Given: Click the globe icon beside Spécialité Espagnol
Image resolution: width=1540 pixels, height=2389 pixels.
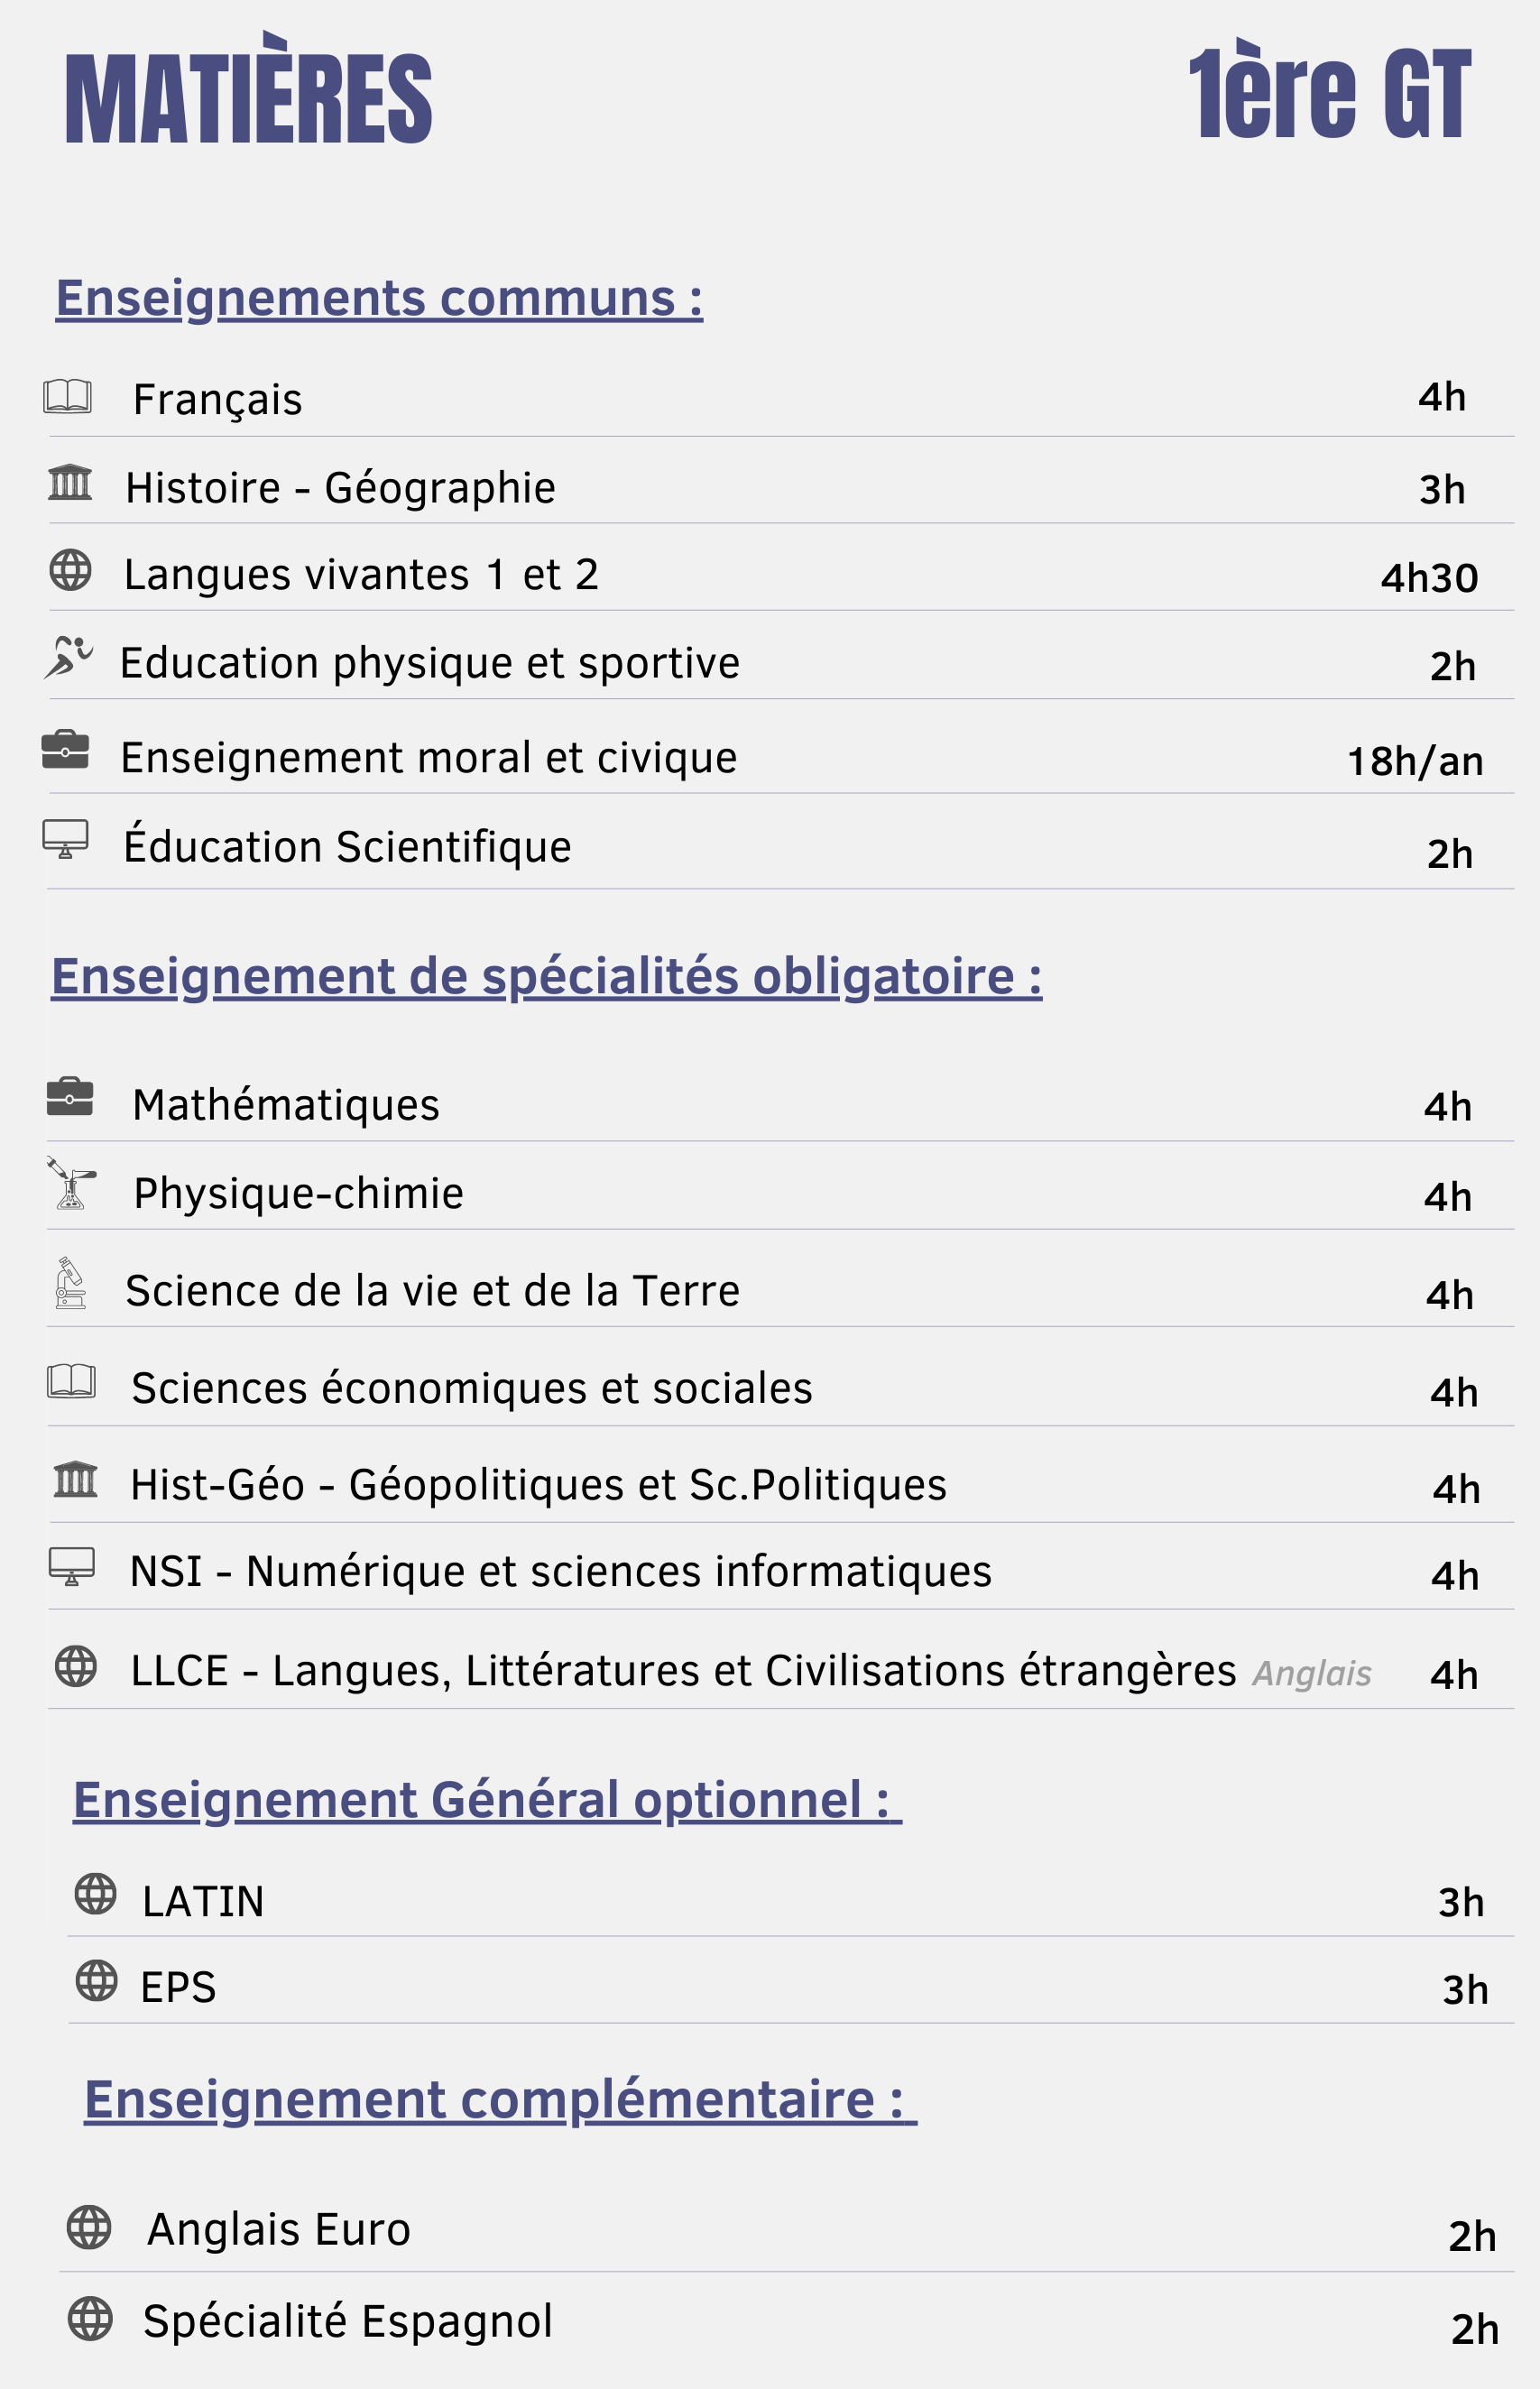Looking at the screenshot, I should pyautogui.click(x=90, y=2319).
